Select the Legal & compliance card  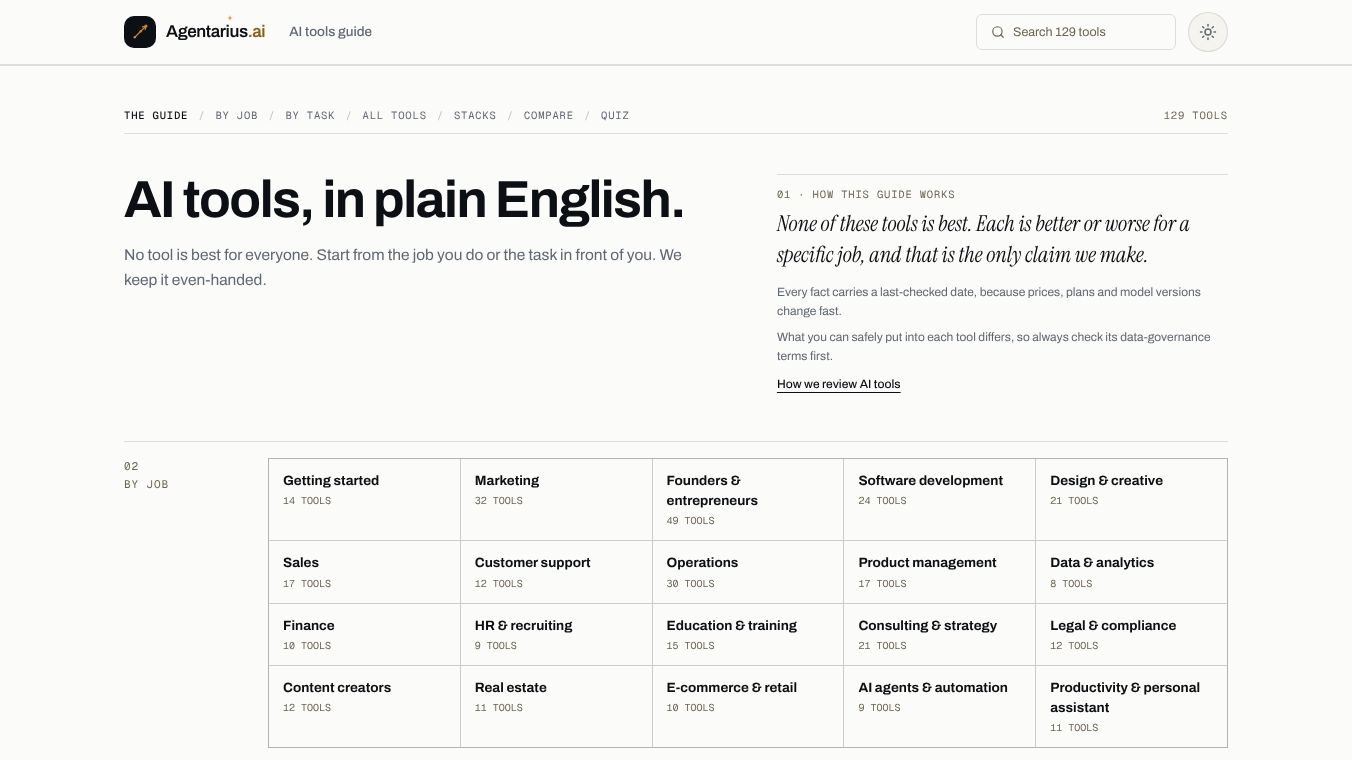pyautogui.click(x=1131, y=634)
